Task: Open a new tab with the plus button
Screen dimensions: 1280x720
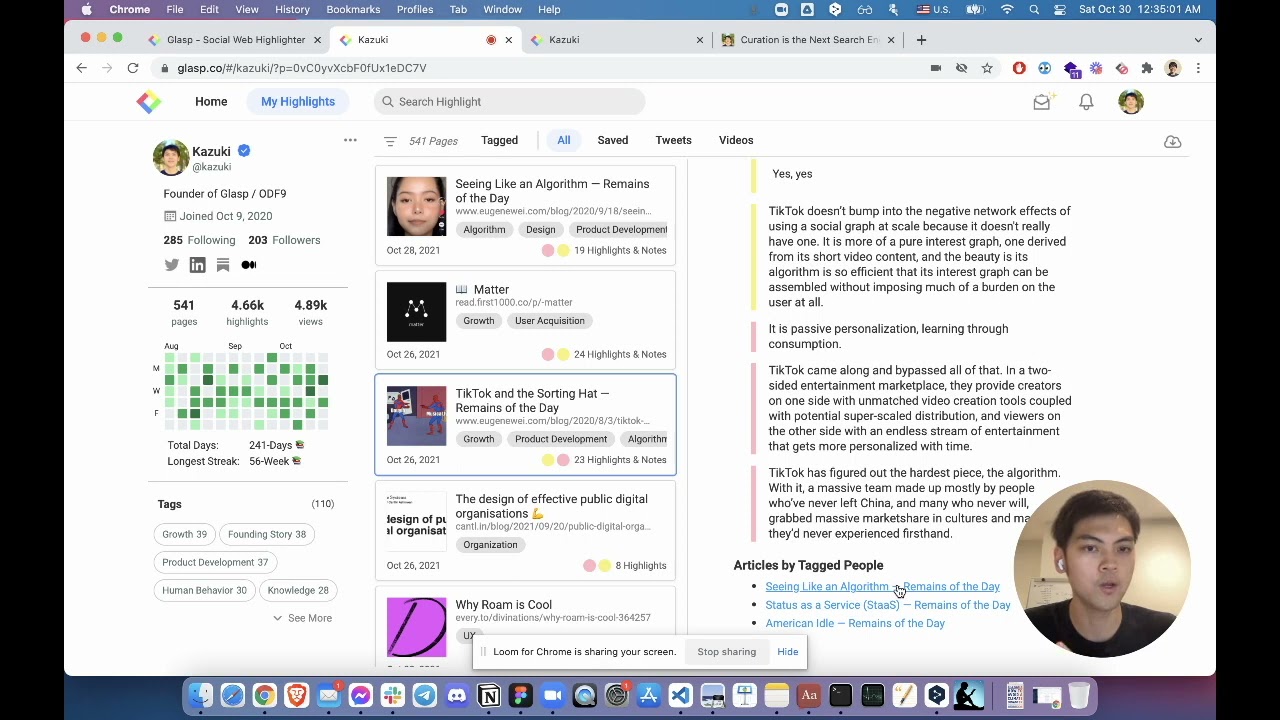Action: click(x=921, y=40)
